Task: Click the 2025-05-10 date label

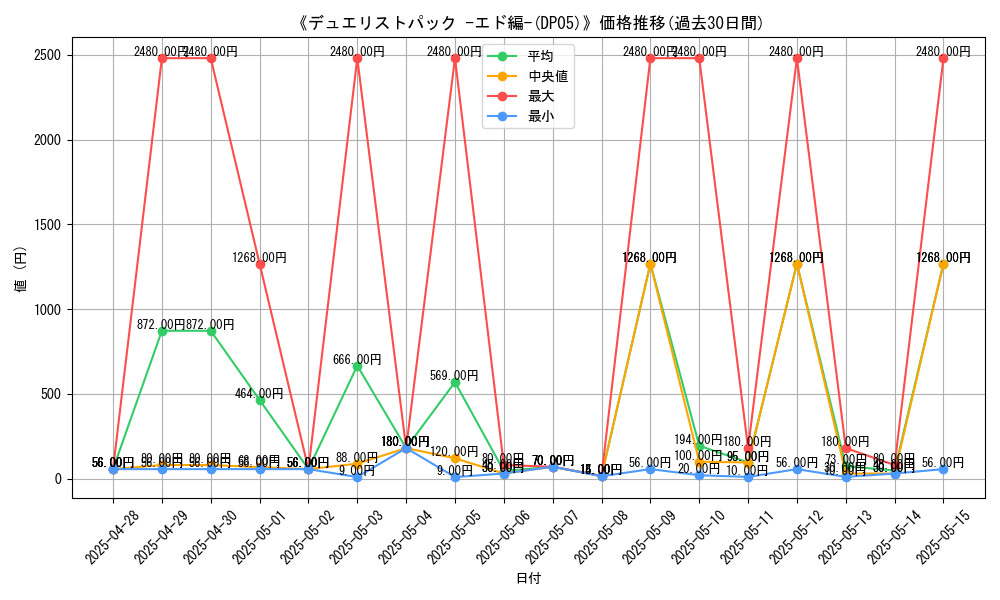Action: click(698, 538)
